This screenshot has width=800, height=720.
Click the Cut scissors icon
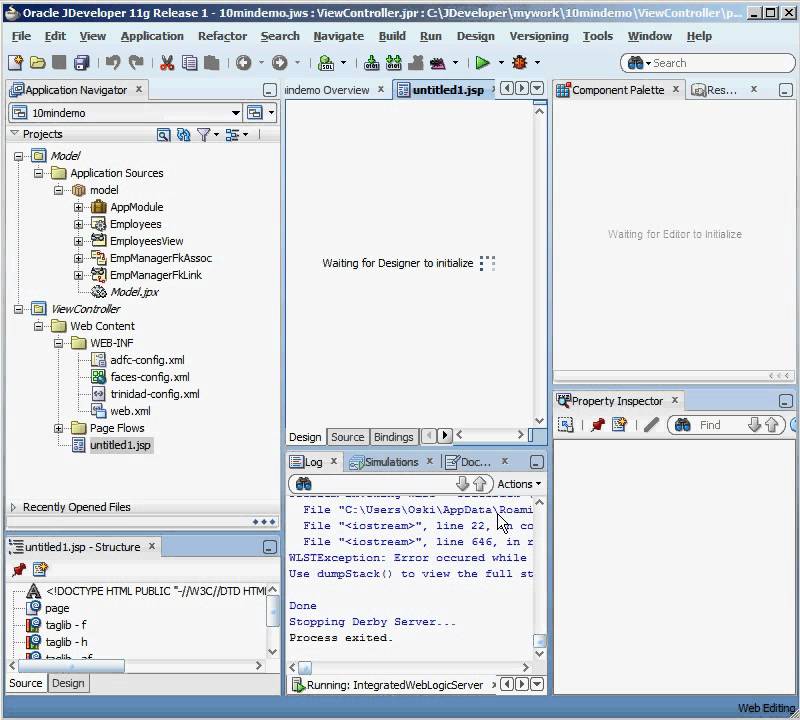click(167, 63)
